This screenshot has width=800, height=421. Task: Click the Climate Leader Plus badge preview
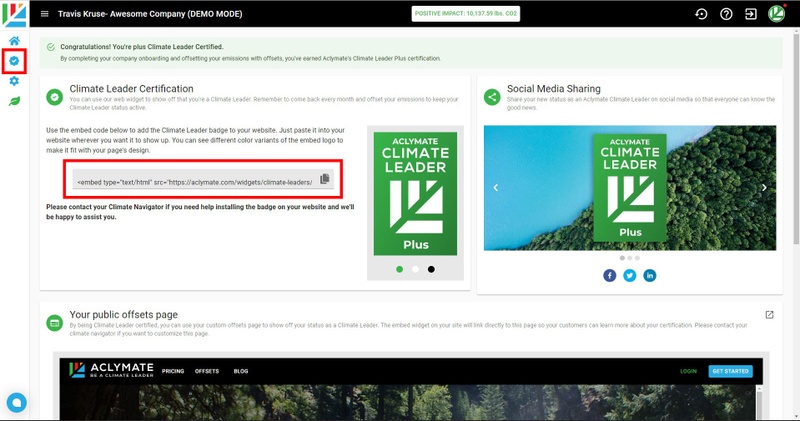pyautogui.click(x=415, y=194)
